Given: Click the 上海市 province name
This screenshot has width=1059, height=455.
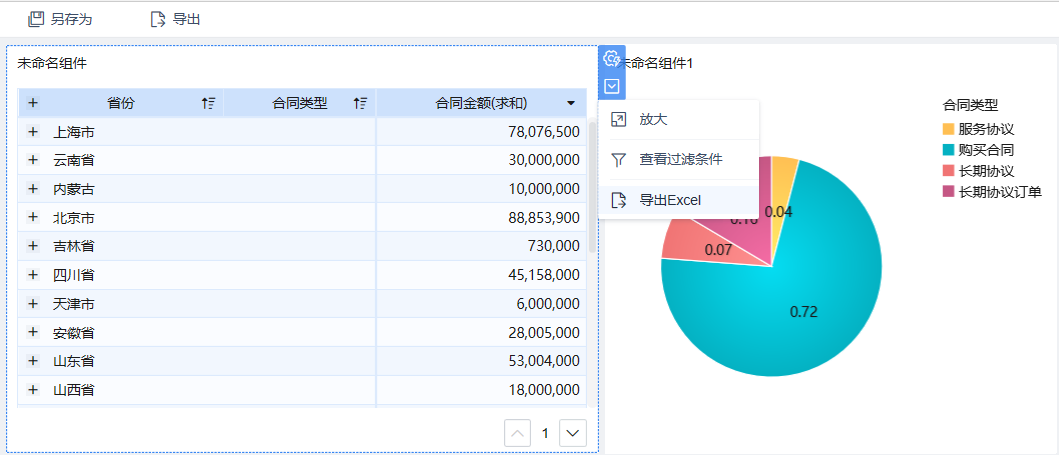Looking at the screenshot, I should point(74,132).
